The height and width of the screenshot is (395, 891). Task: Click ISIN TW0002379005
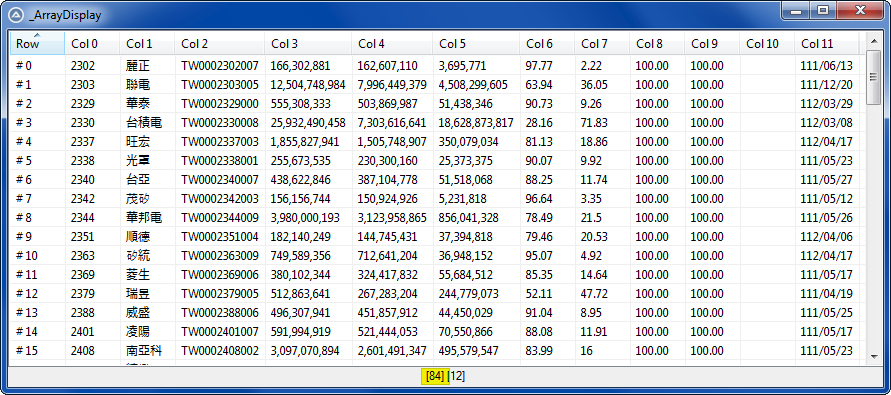(x=220, y=294)
